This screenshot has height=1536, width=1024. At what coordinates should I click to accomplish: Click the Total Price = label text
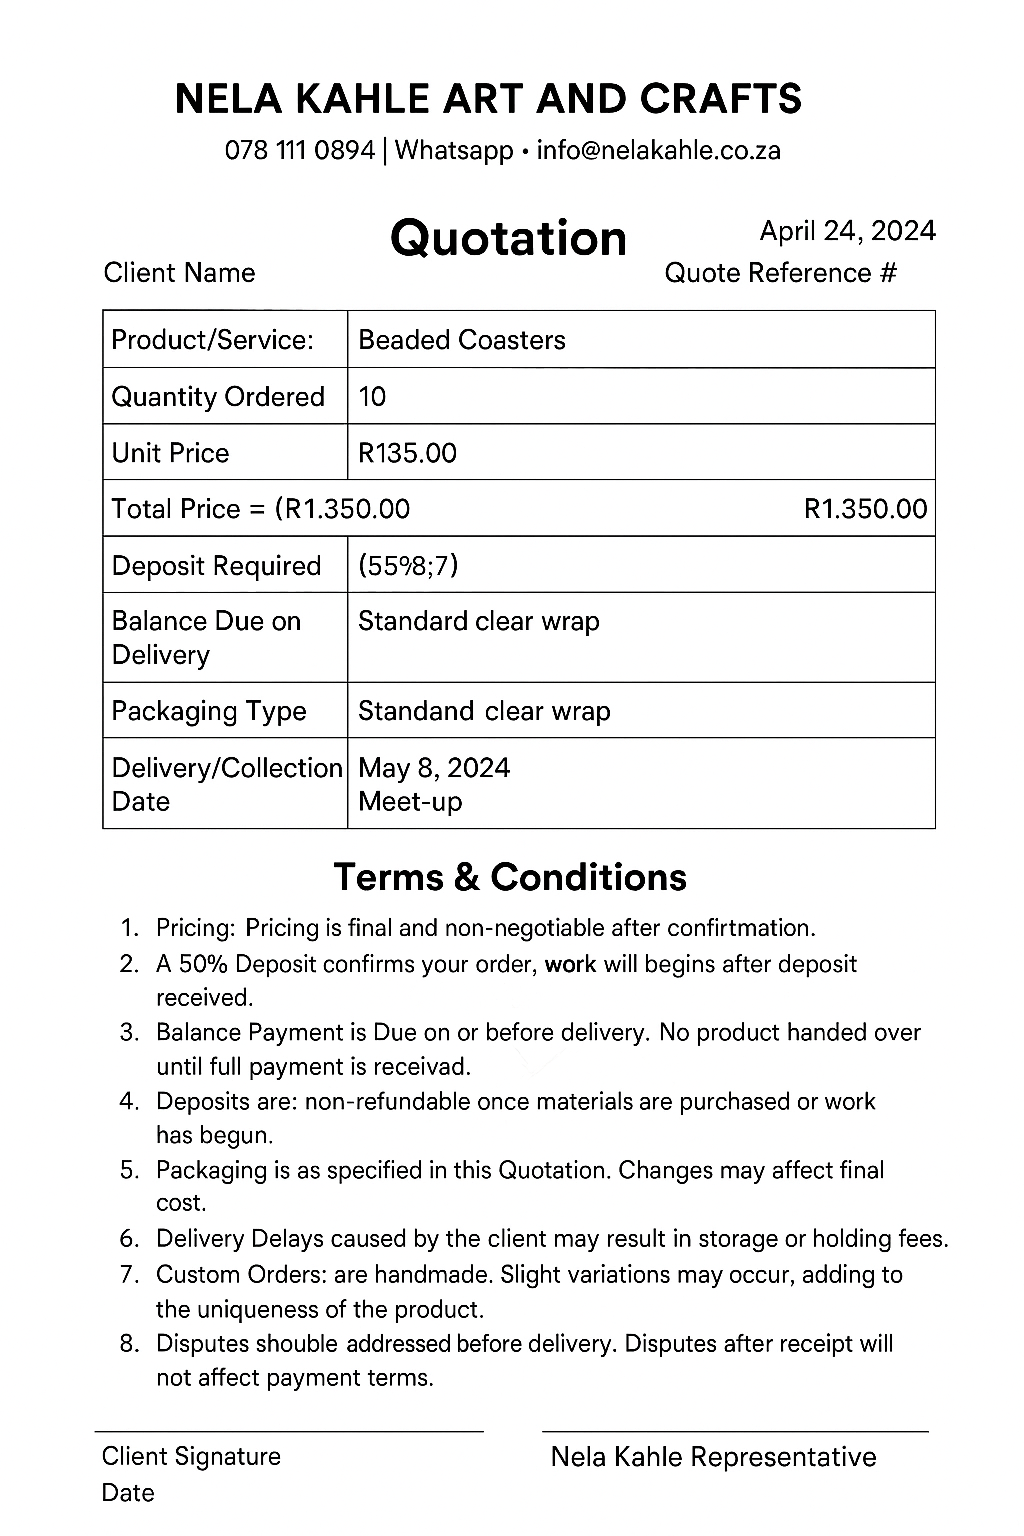click(188, 509)
